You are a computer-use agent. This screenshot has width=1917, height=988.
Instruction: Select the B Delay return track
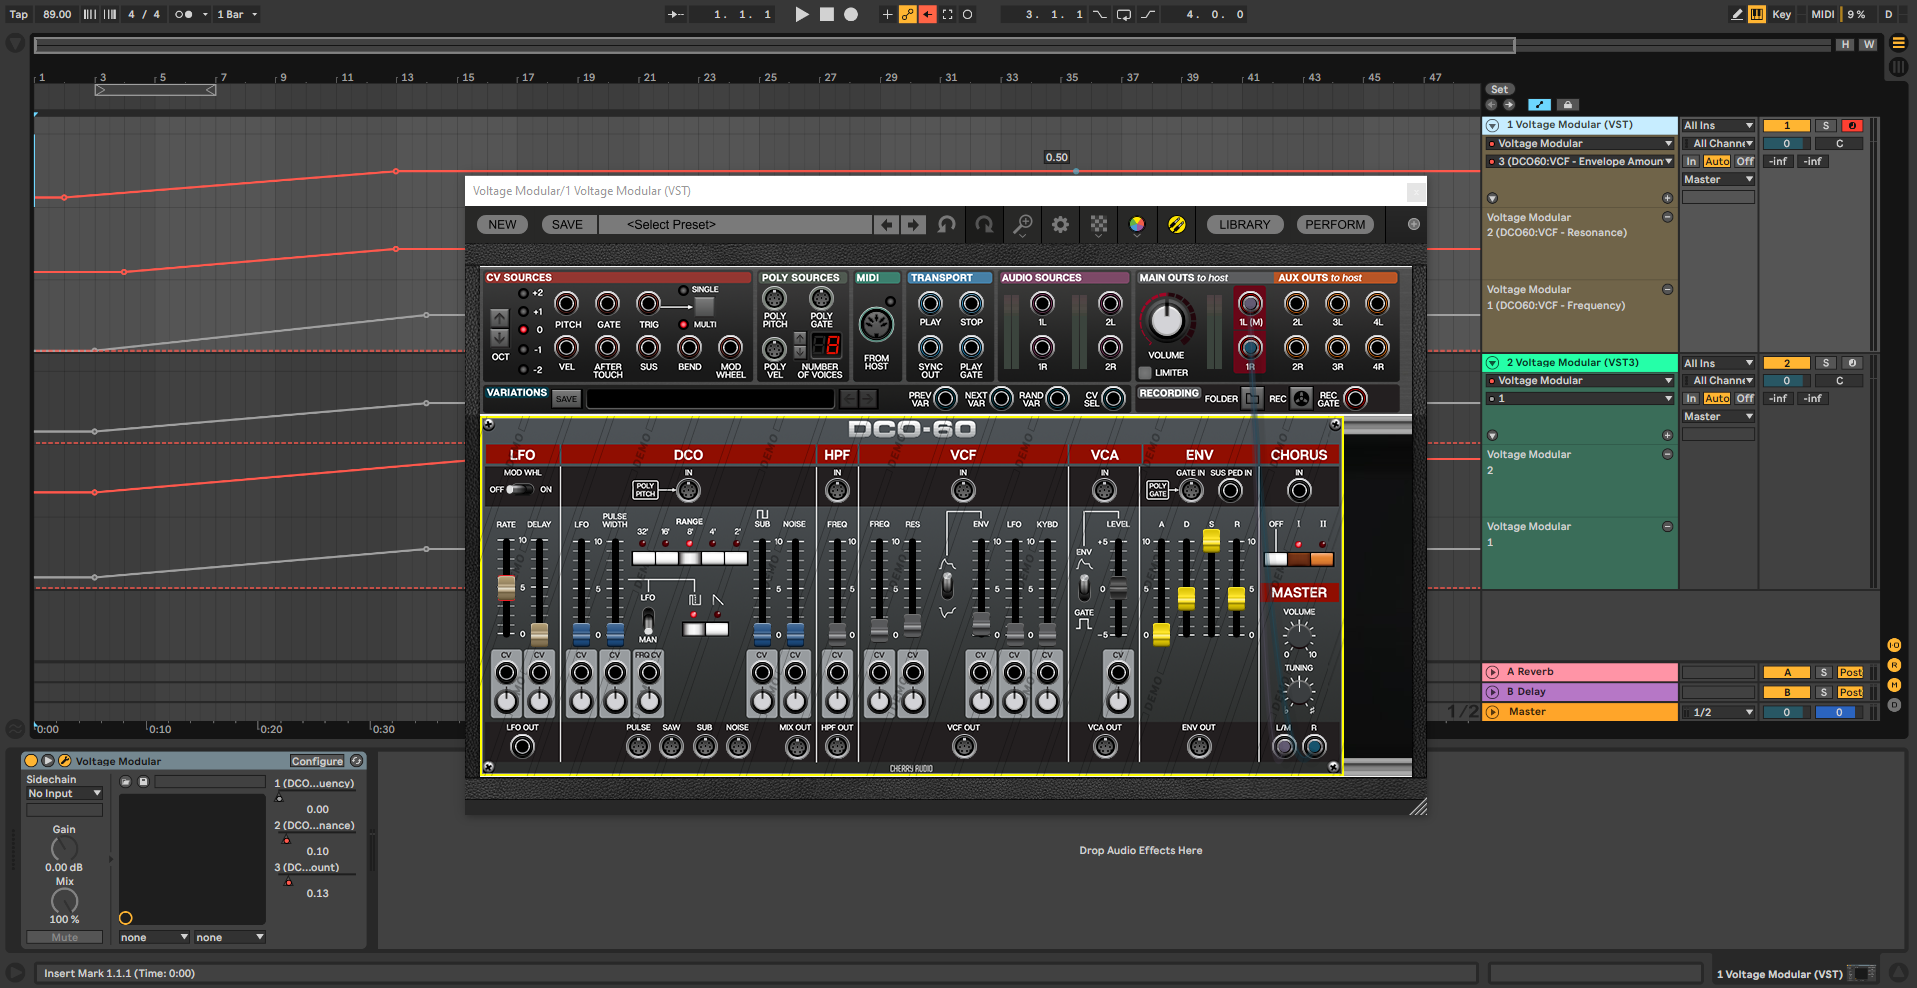click(1580, 692)
